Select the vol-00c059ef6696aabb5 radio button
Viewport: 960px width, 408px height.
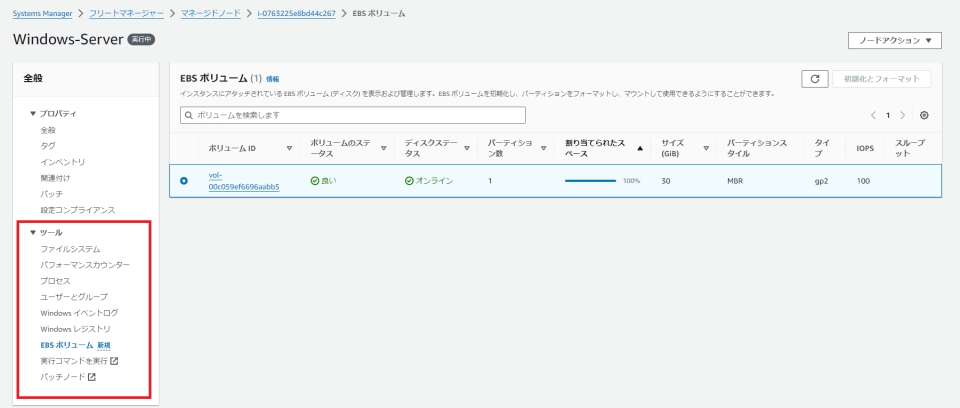coord(184,181)
